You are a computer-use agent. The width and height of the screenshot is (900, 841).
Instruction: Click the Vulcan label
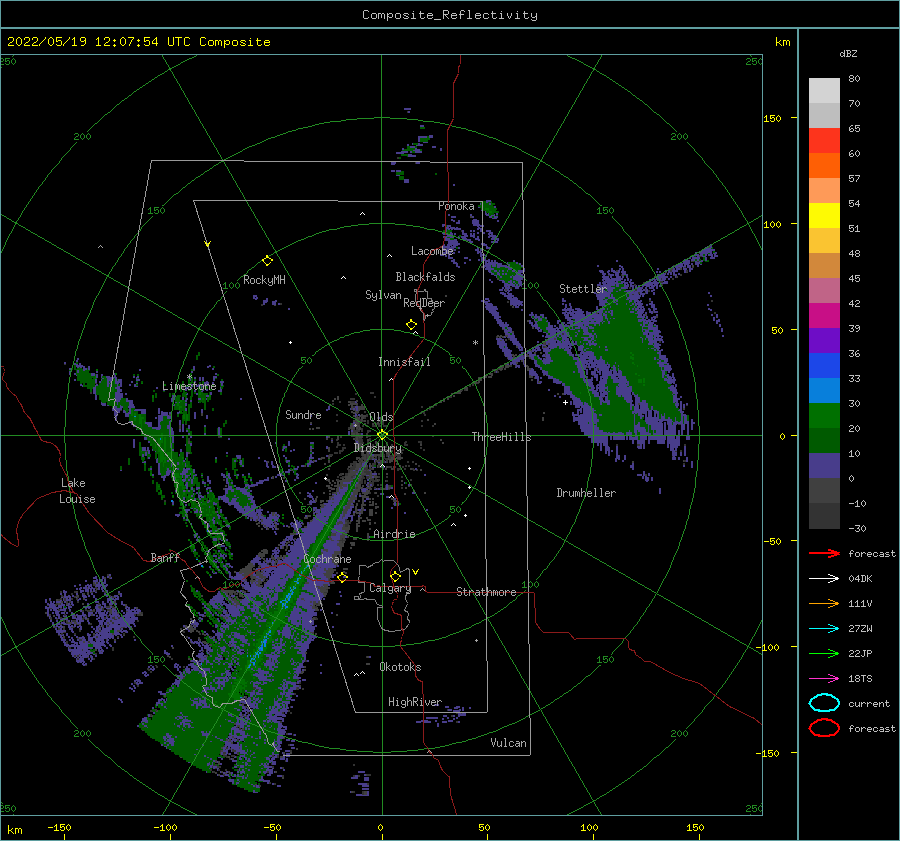pyautogui.click(x=509, y=743)
